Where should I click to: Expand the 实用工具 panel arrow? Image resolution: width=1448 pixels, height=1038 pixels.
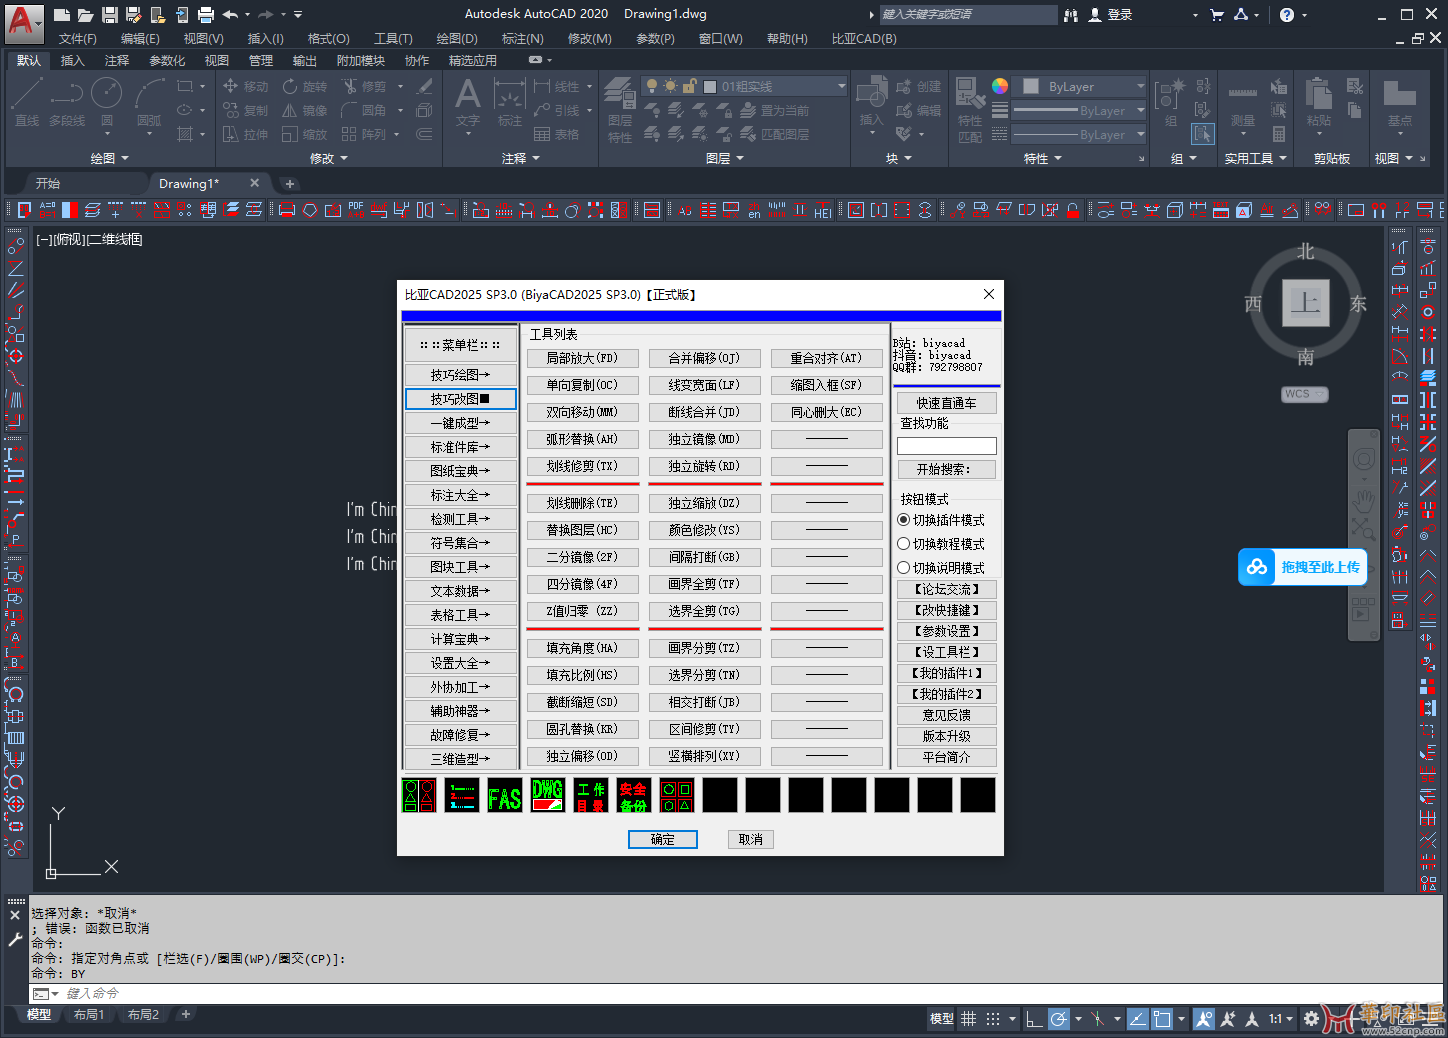(1283, 159)
